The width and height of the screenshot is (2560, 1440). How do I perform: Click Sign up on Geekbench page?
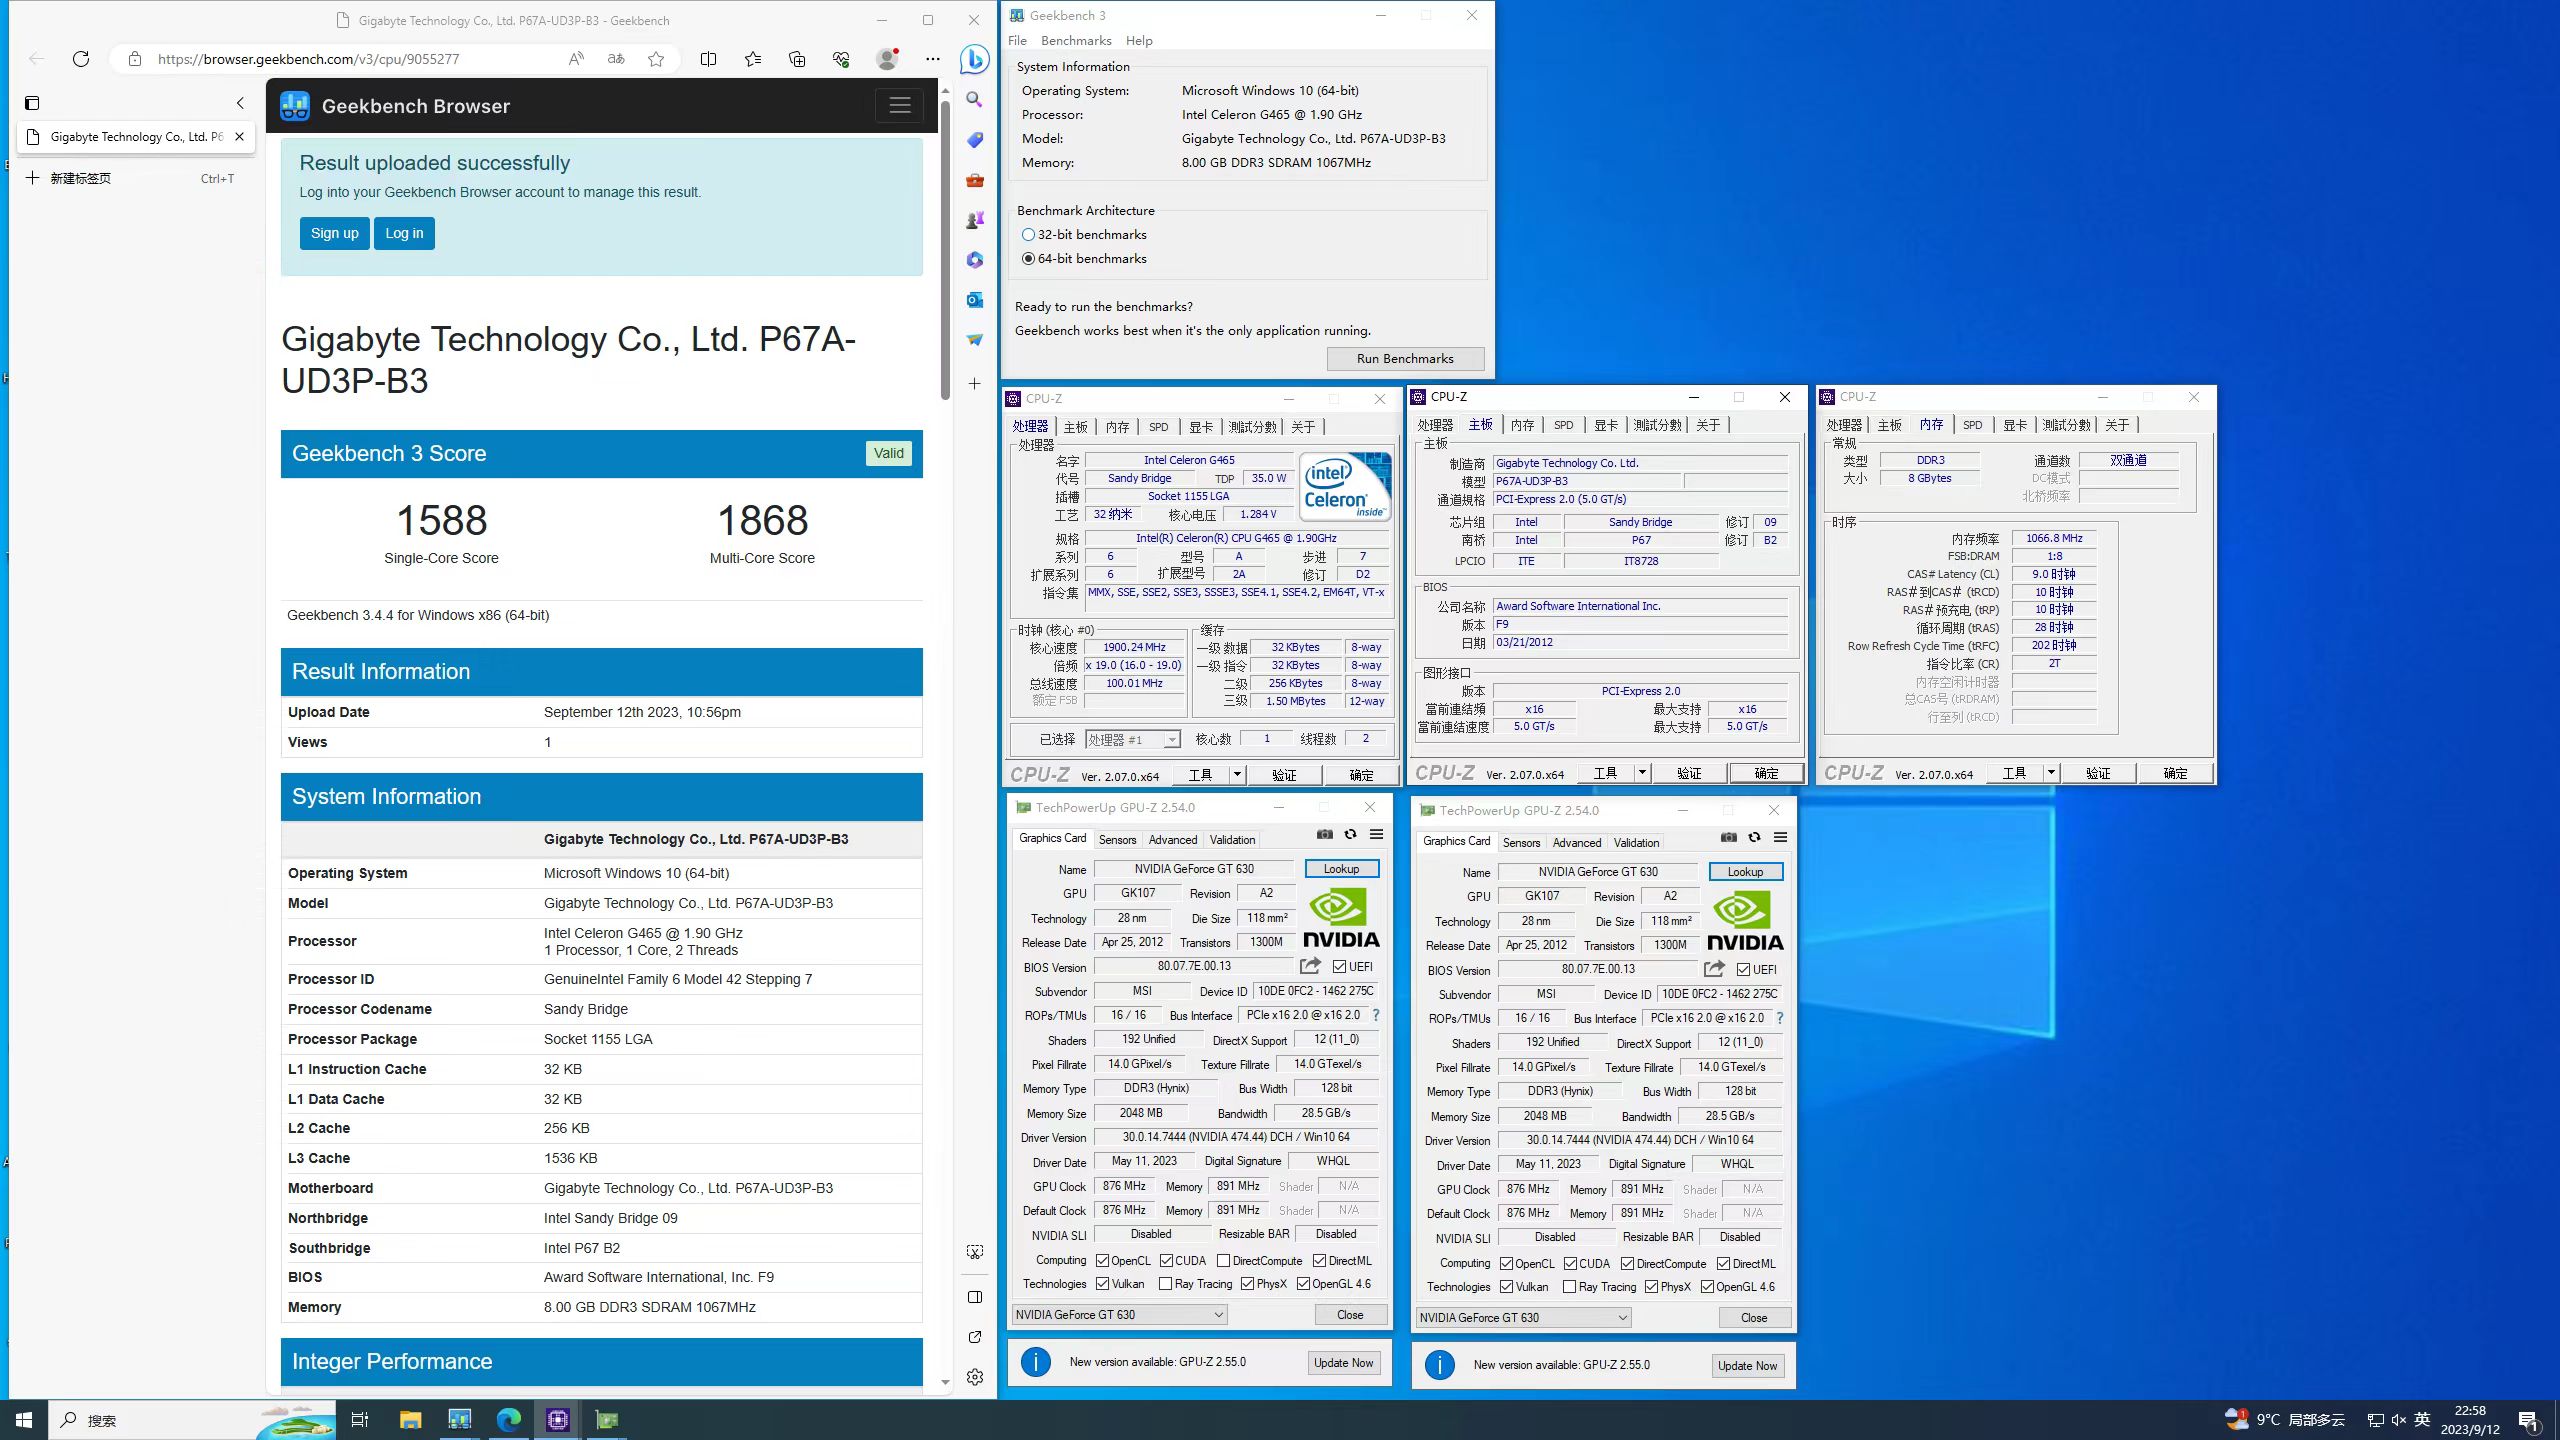click(334, 233)
